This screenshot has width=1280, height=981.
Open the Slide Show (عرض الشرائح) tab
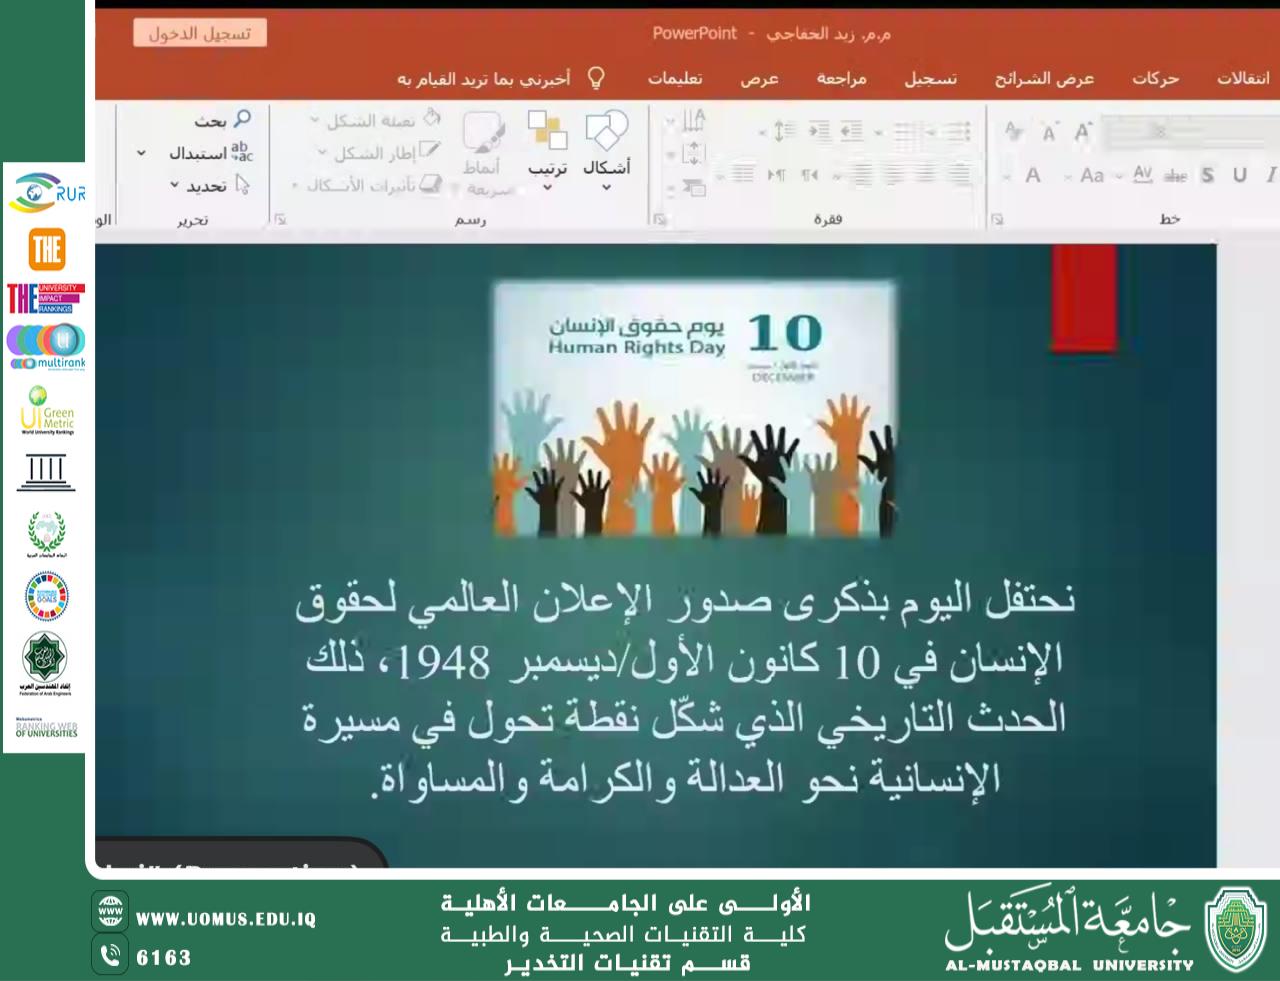tap(1043, 78)
